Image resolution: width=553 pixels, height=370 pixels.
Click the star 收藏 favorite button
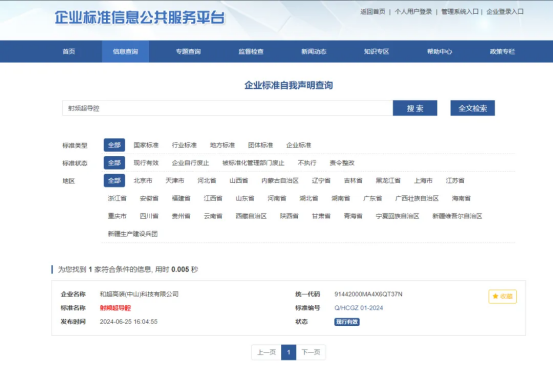click(x=502, y=296)
